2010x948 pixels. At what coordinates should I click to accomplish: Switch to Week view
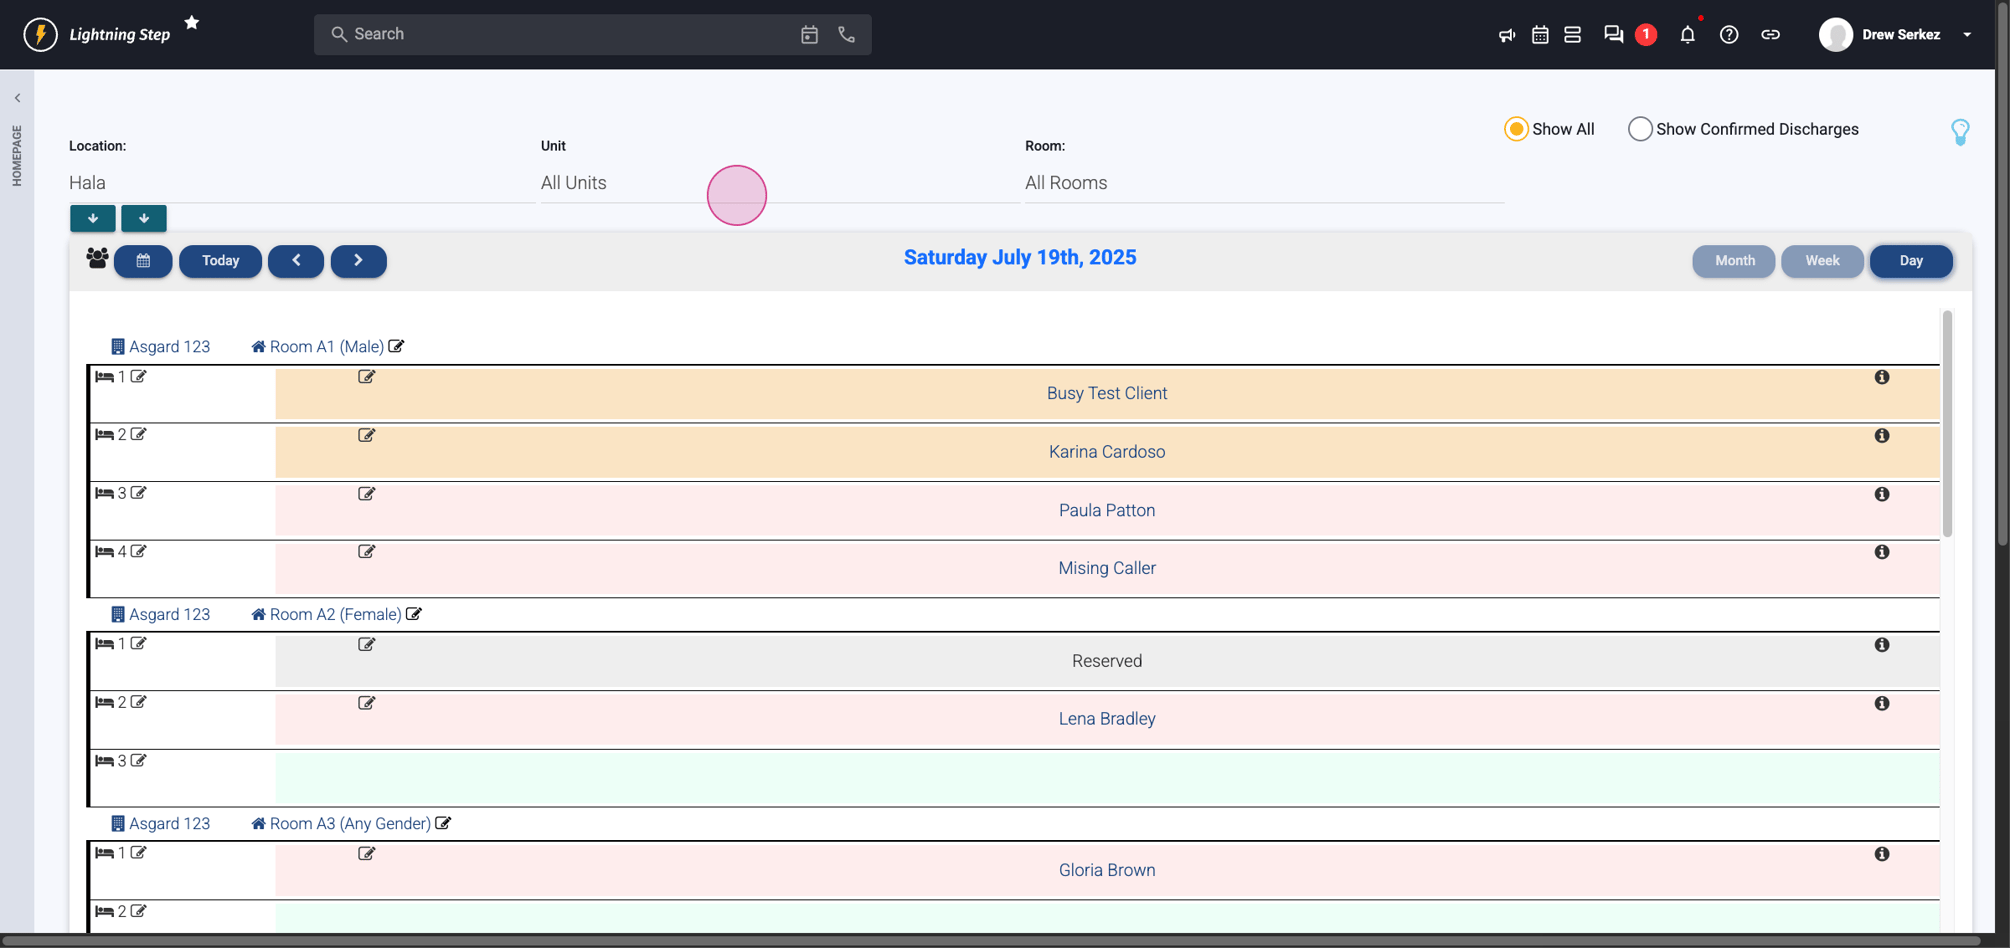(x=1821, y=261)
